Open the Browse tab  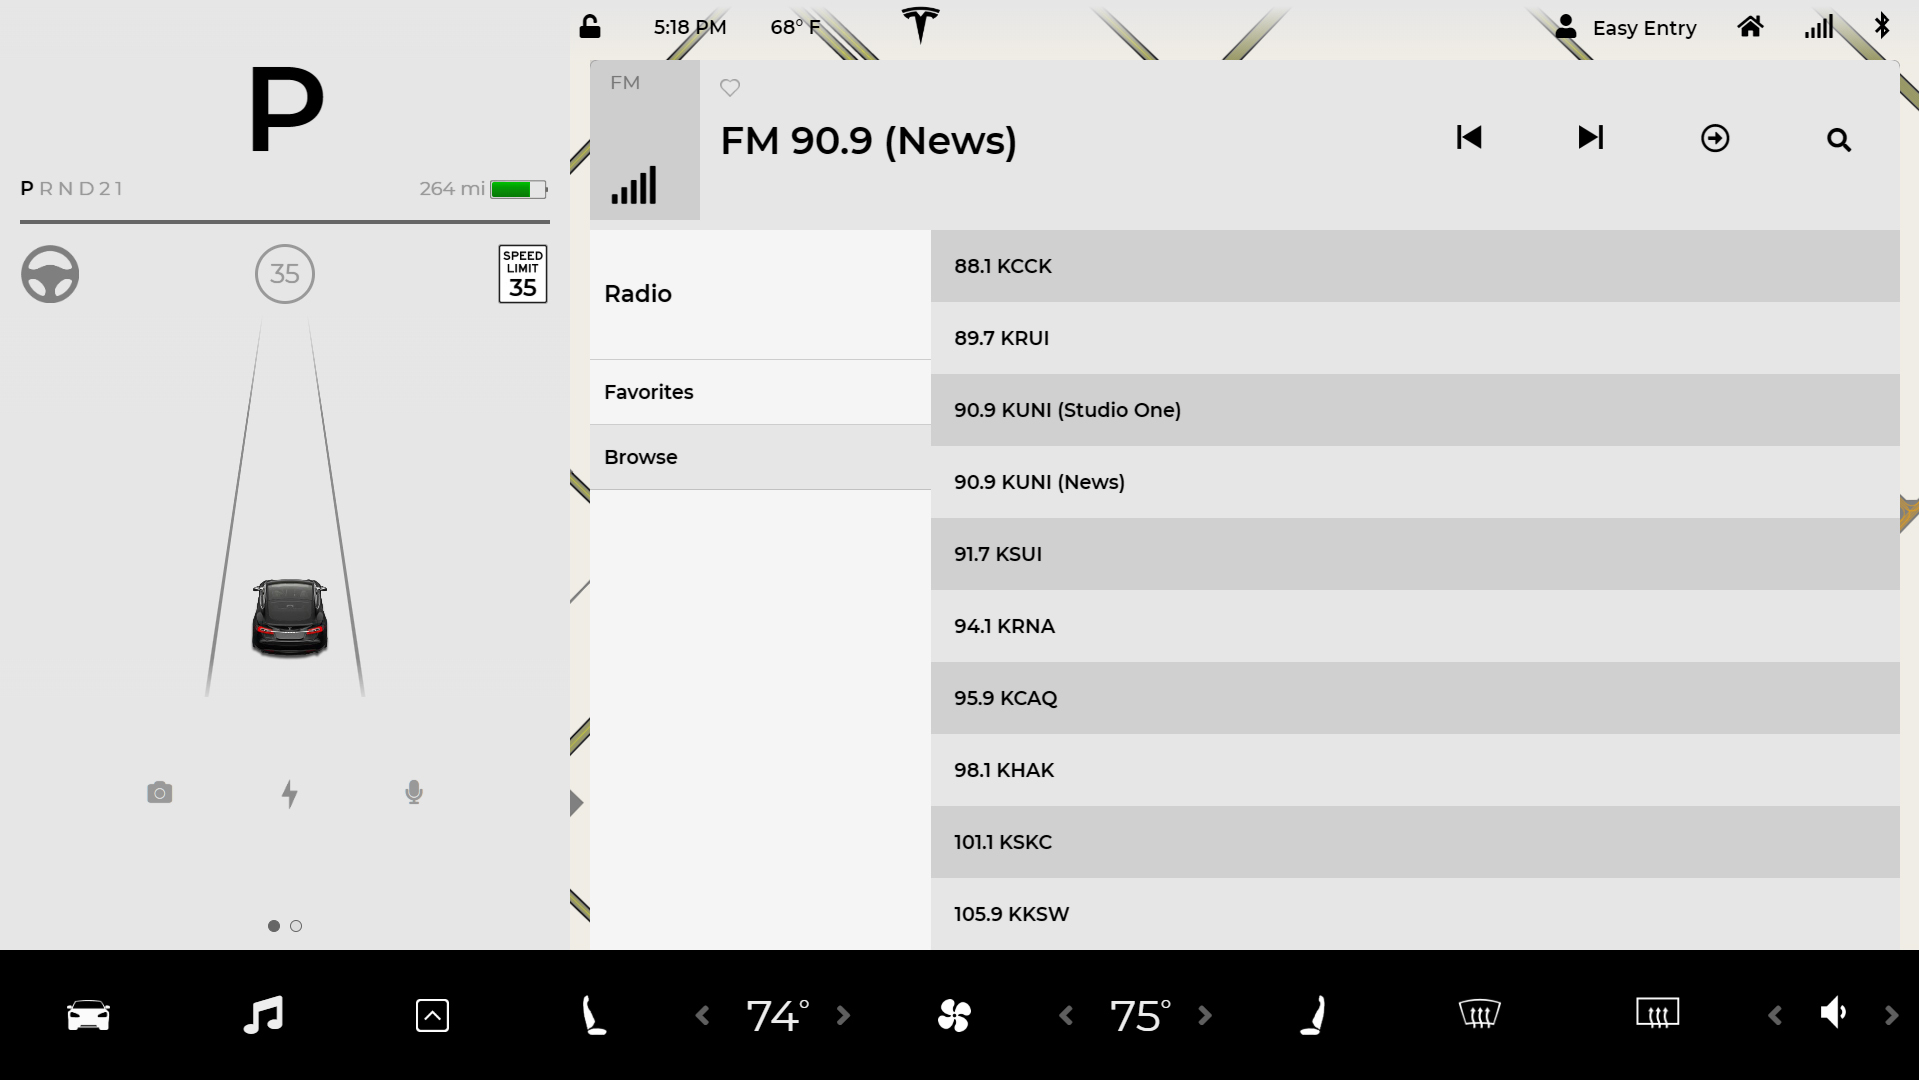[x=760, y=457]
